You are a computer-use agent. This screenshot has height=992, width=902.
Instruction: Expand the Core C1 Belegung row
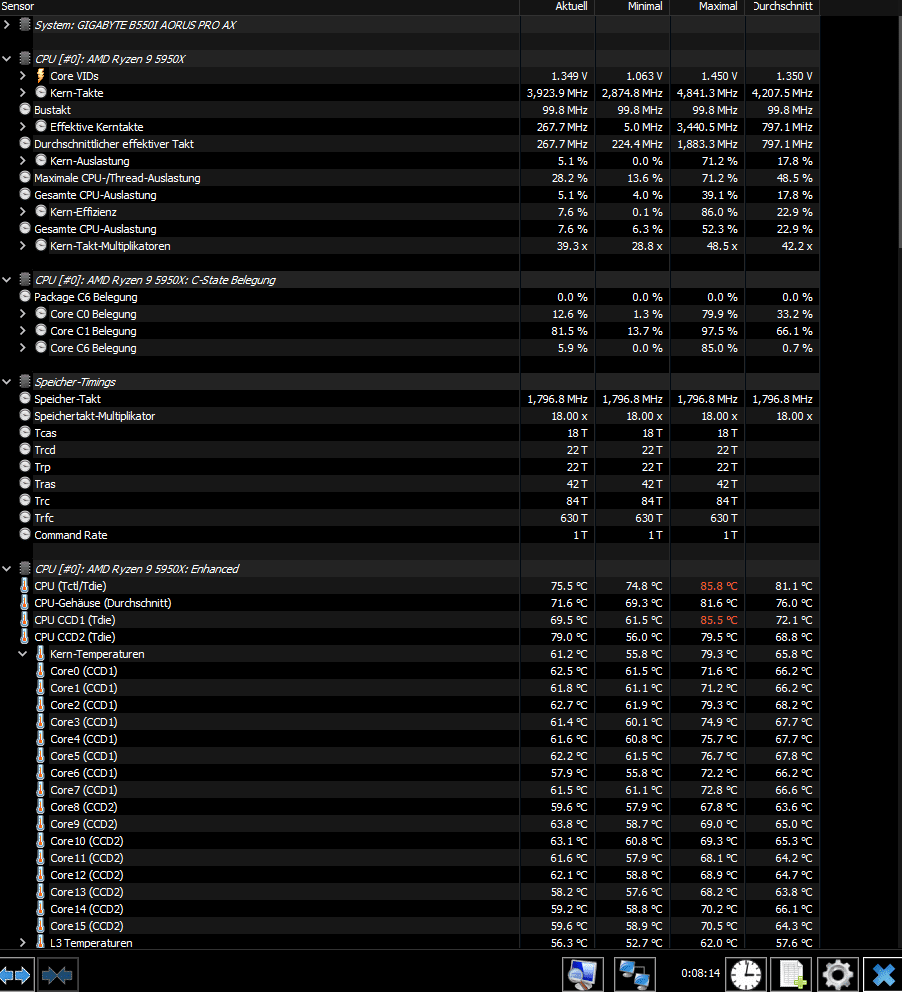pos(23,331)
